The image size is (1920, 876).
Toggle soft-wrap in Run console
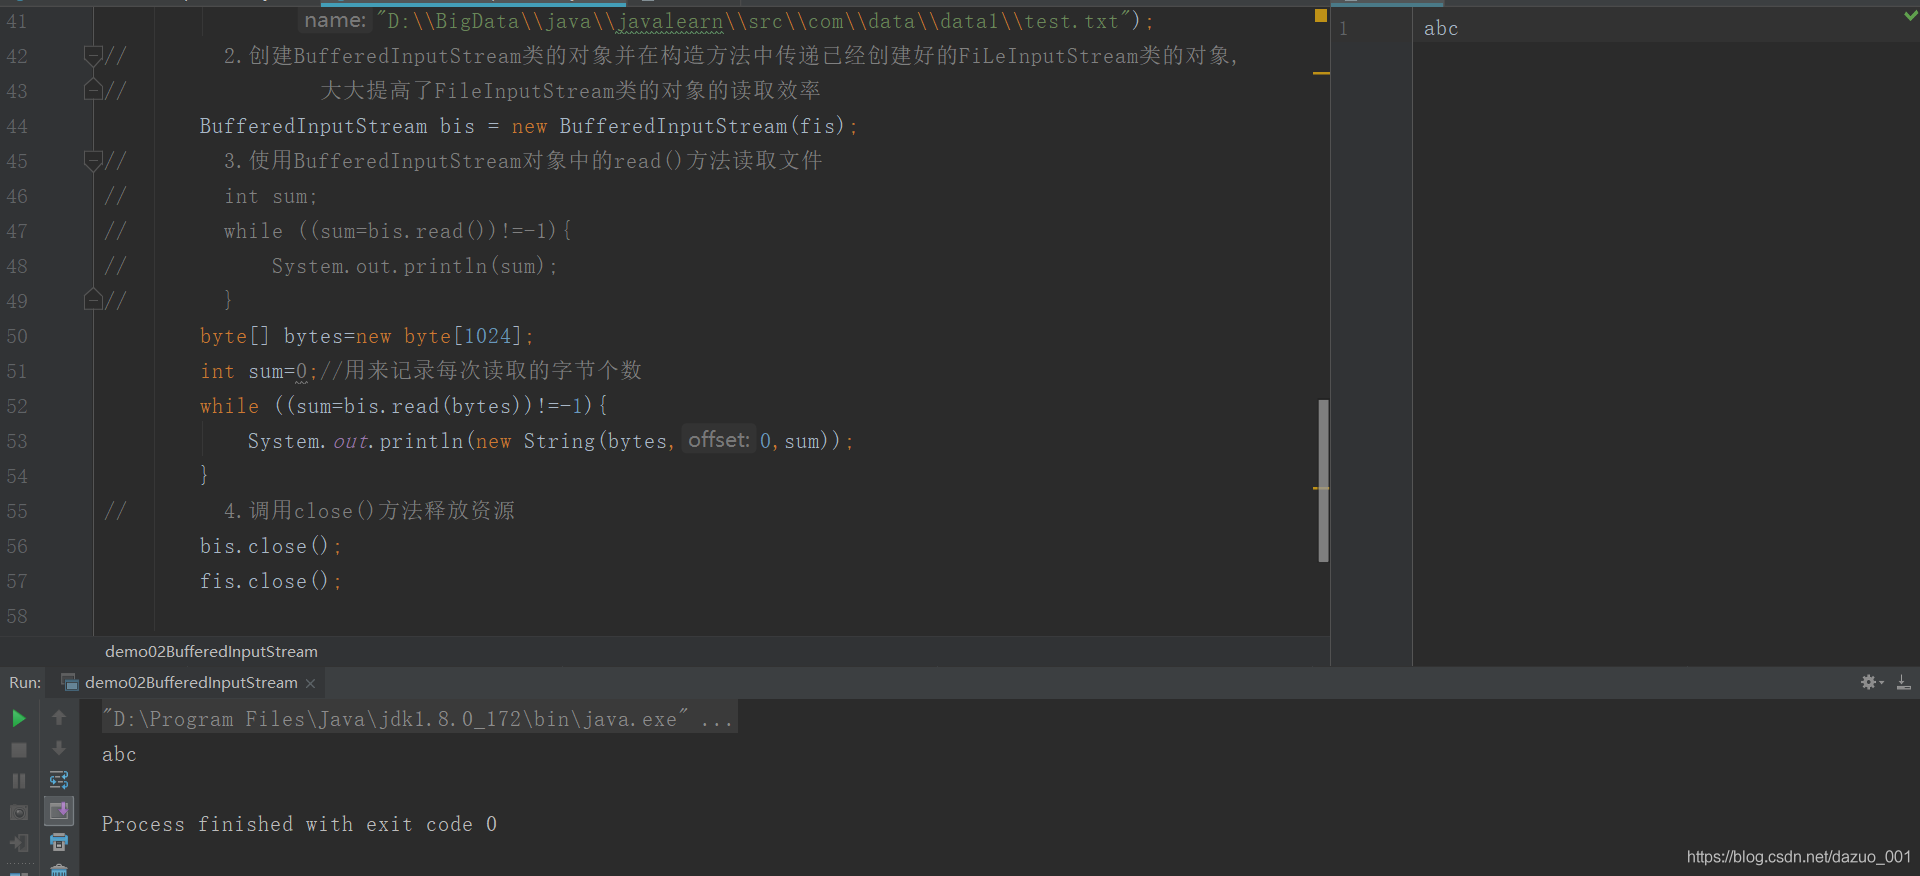pos(59,780)
